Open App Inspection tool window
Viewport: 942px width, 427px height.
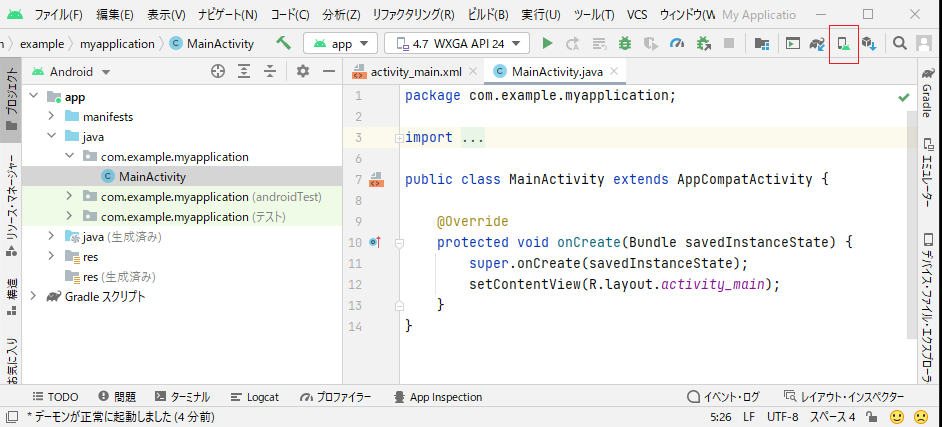[x=437, y=397]
